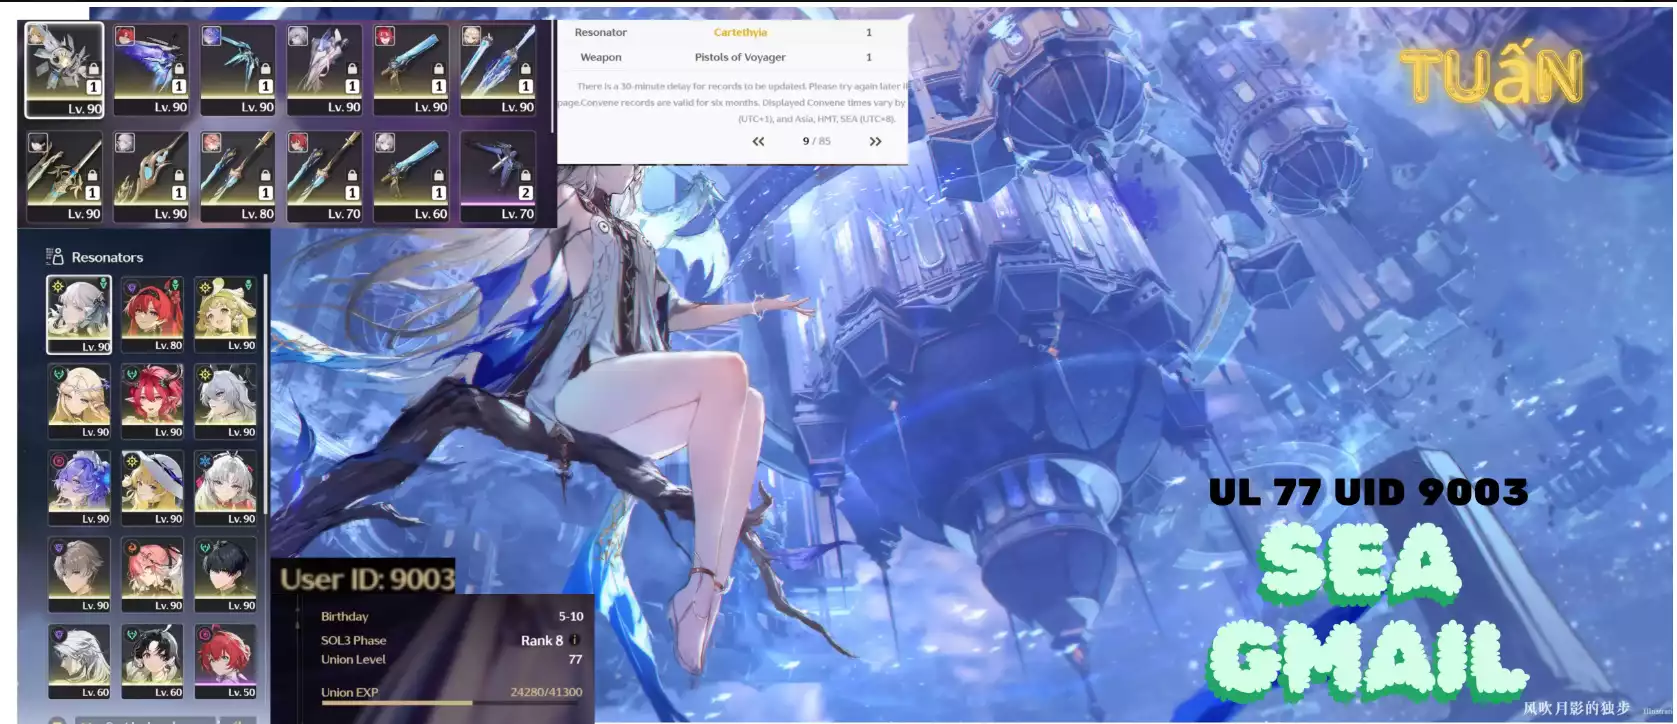1677x724 pixels.
Task: Select the Lv. 80 weapon card
Action: (238, 177)
